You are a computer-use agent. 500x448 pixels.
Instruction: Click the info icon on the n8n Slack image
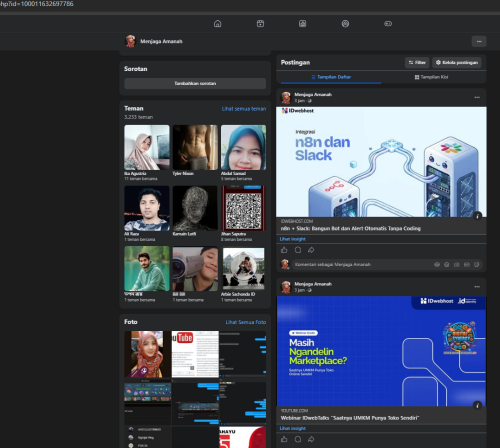tap(477, 216)
